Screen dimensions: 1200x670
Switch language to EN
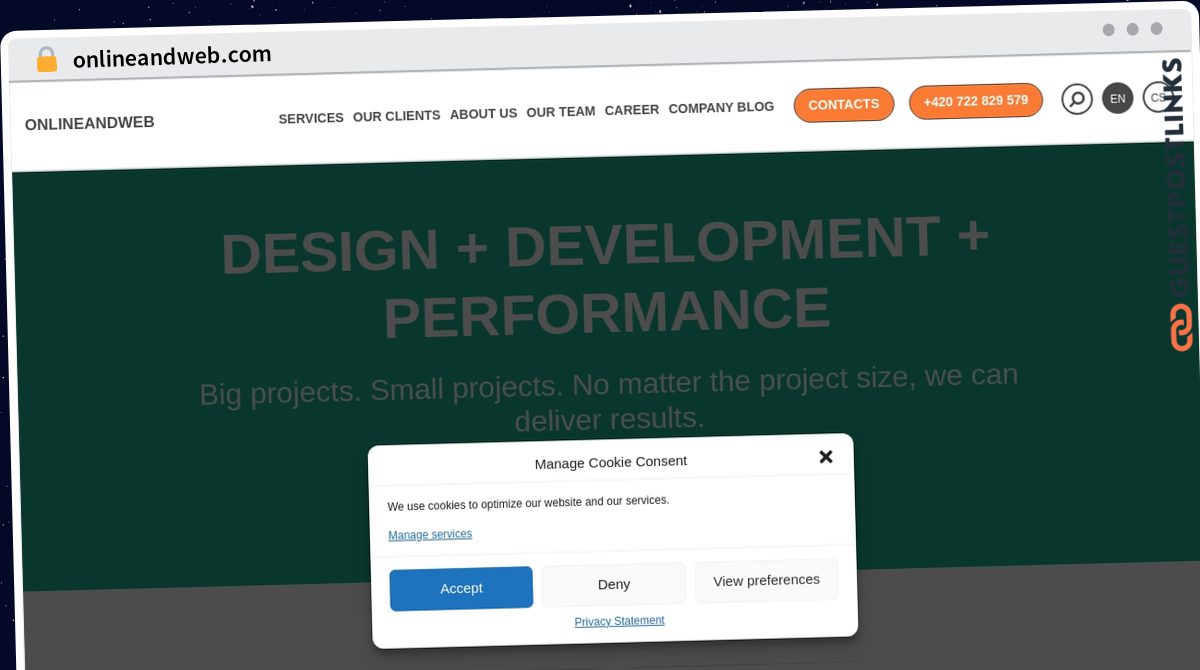pos(1117,98)
